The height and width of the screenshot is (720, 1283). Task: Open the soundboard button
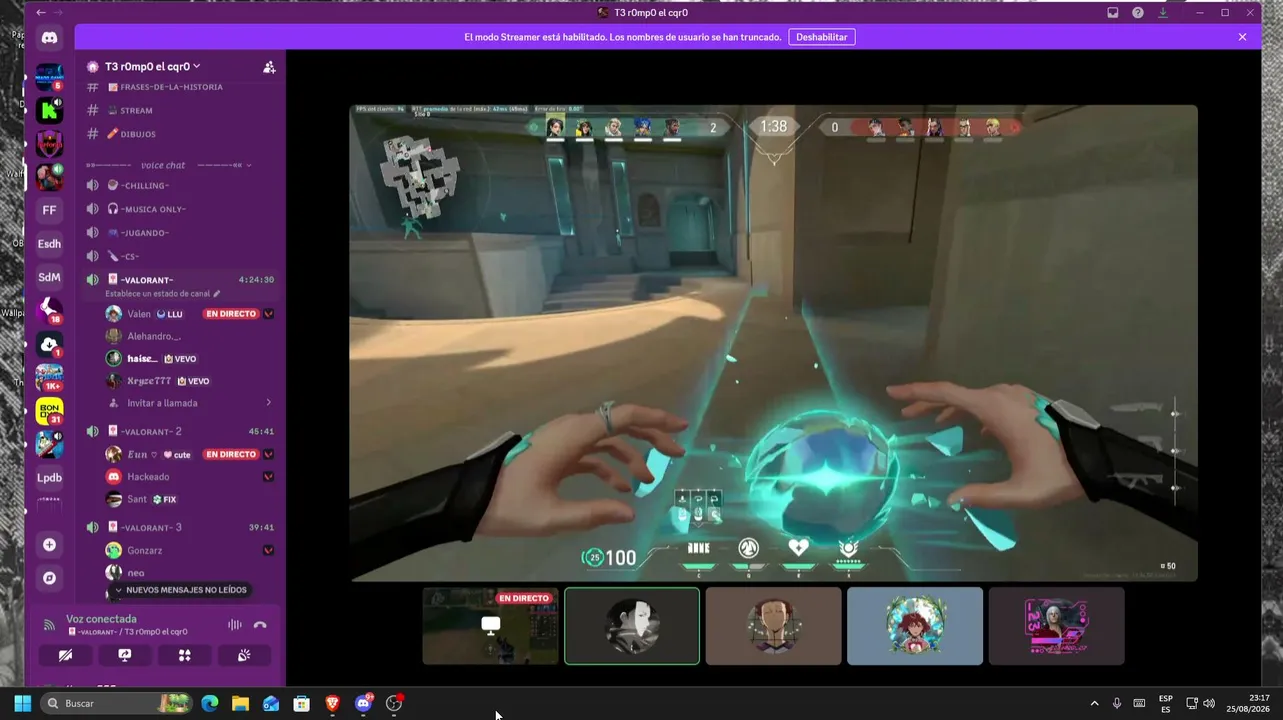[x=244, y=655]
